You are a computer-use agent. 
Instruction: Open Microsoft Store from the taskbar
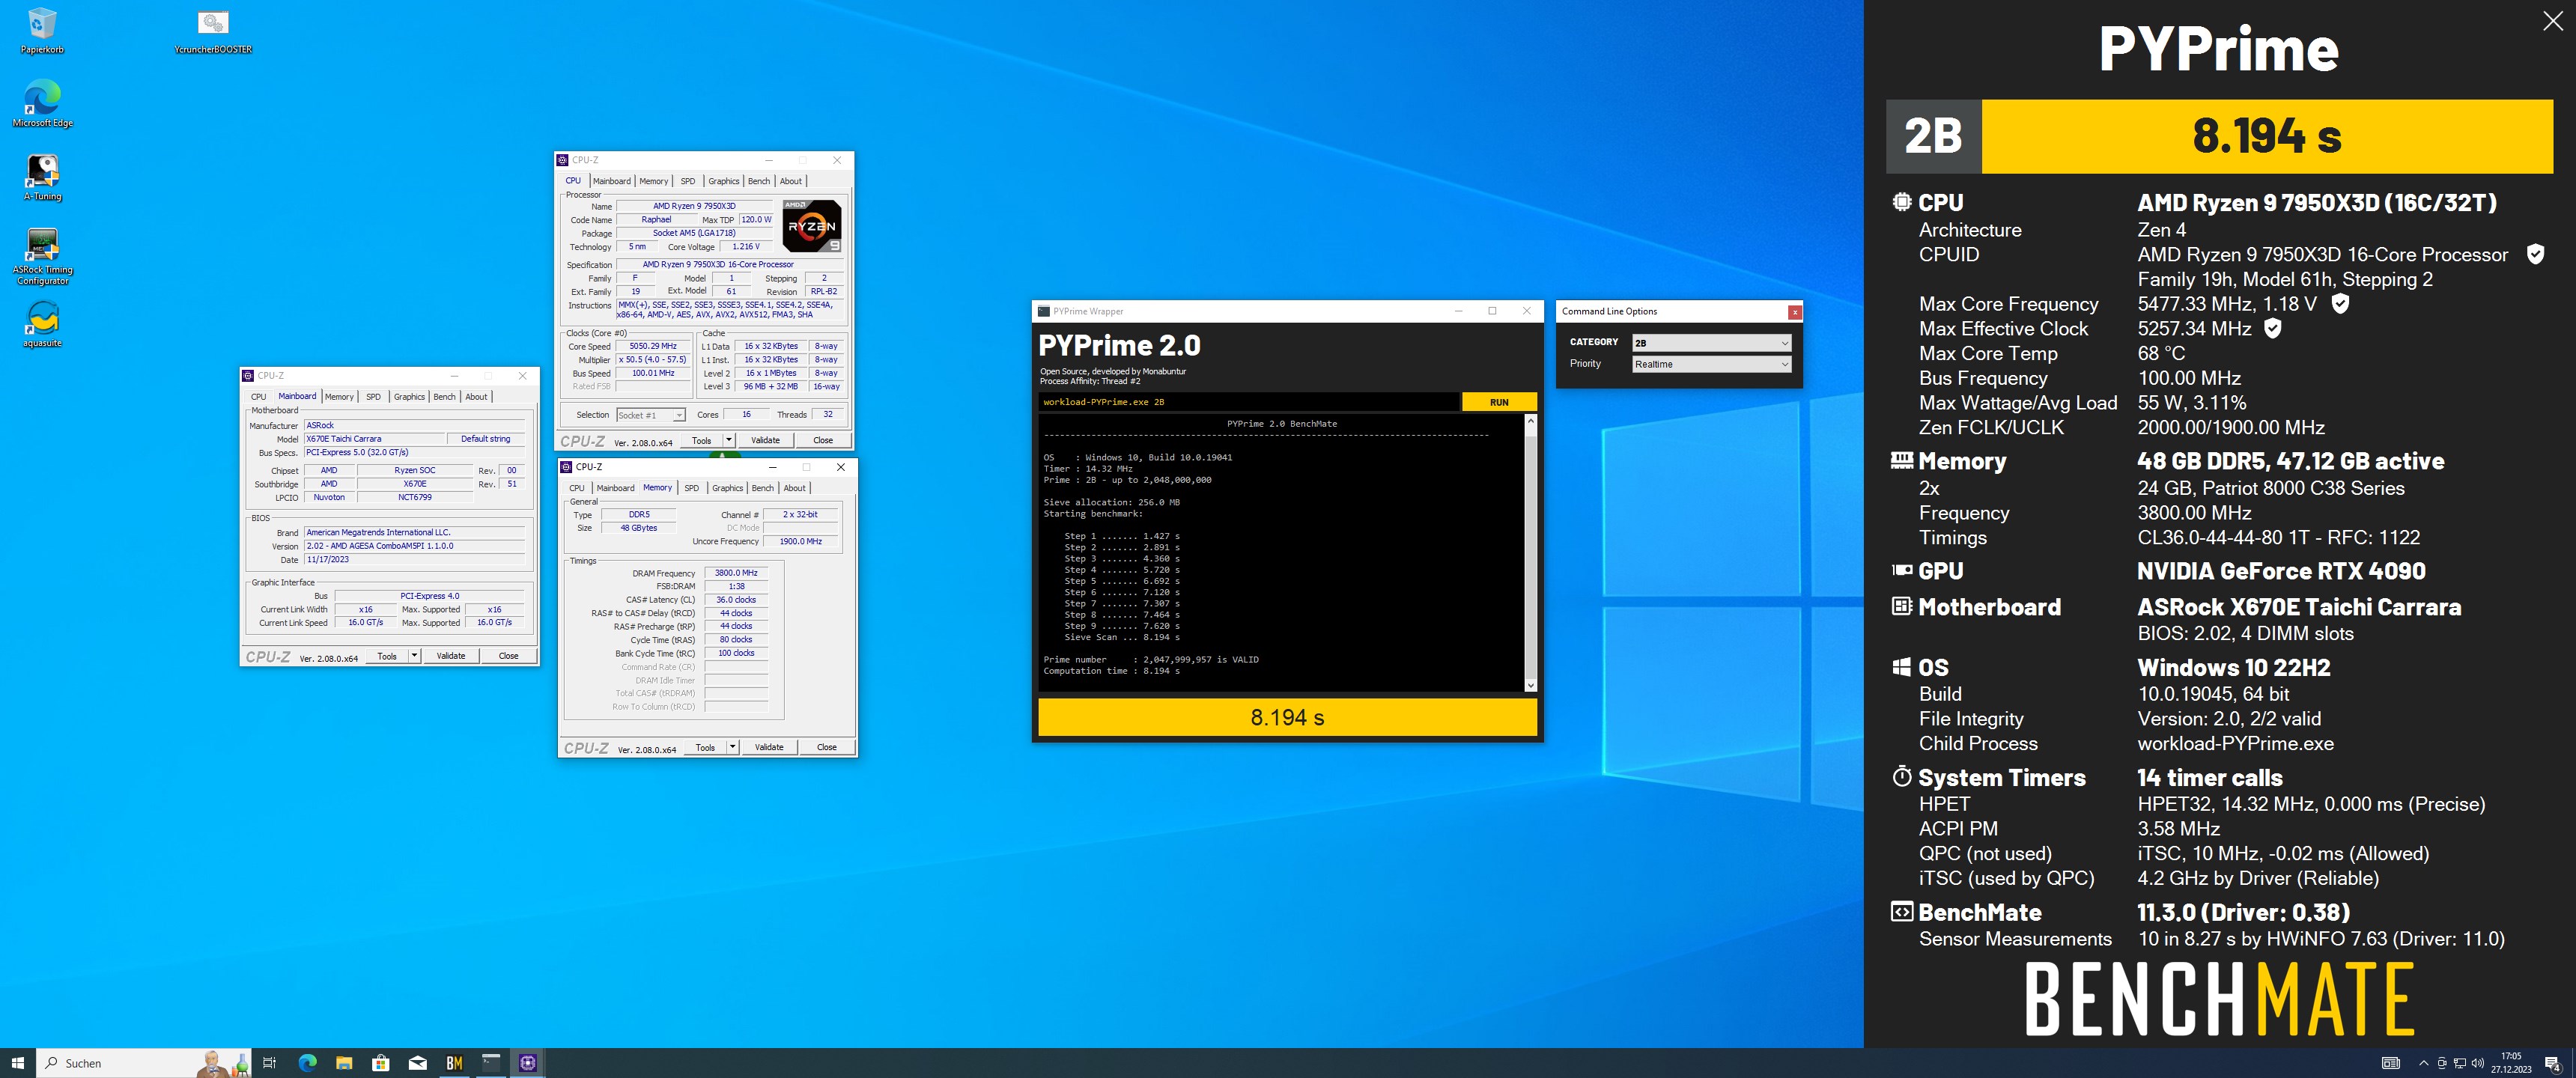381,1062
